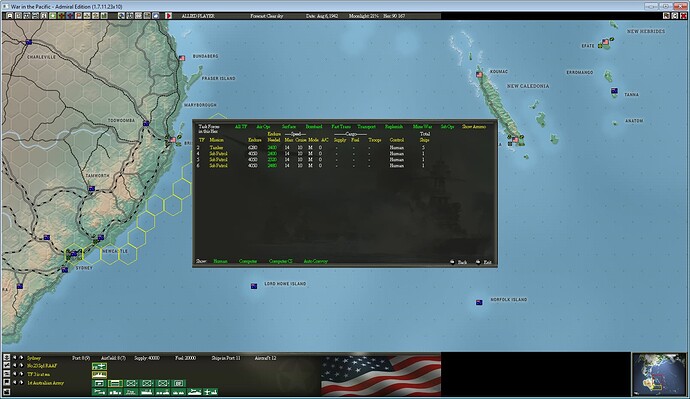690x399 pixels.
Task: Click the Show Ammo option
Action: (473, 127)
